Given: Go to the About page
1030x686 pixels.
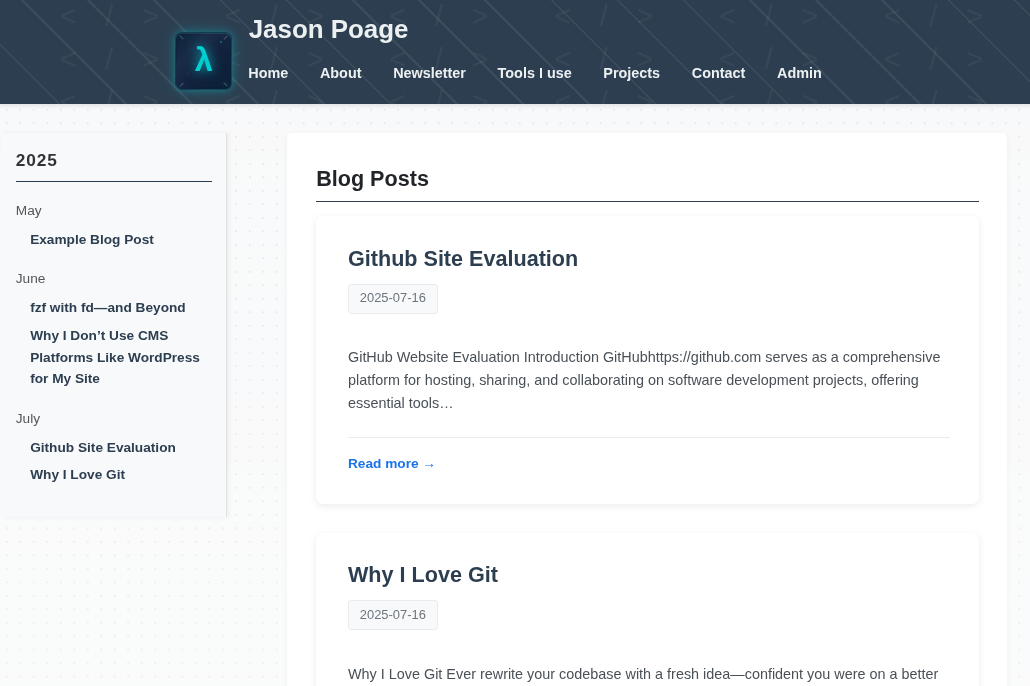Looking at the screenshot, I should (340, 73).
